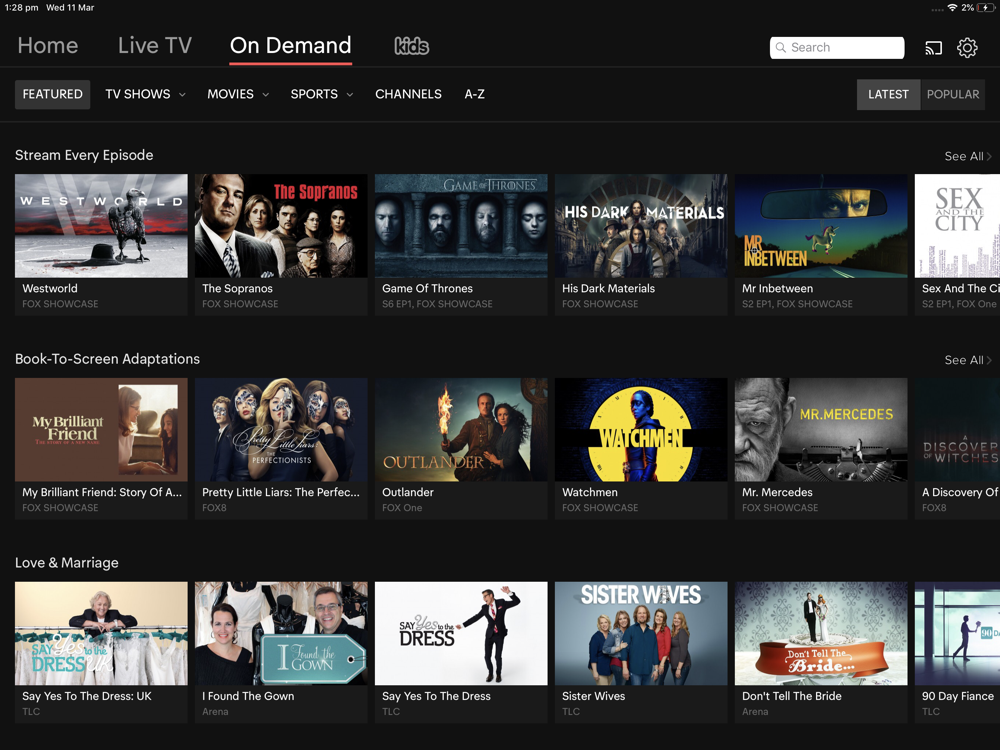Switch to the Live TV tab

pos(154,45)
